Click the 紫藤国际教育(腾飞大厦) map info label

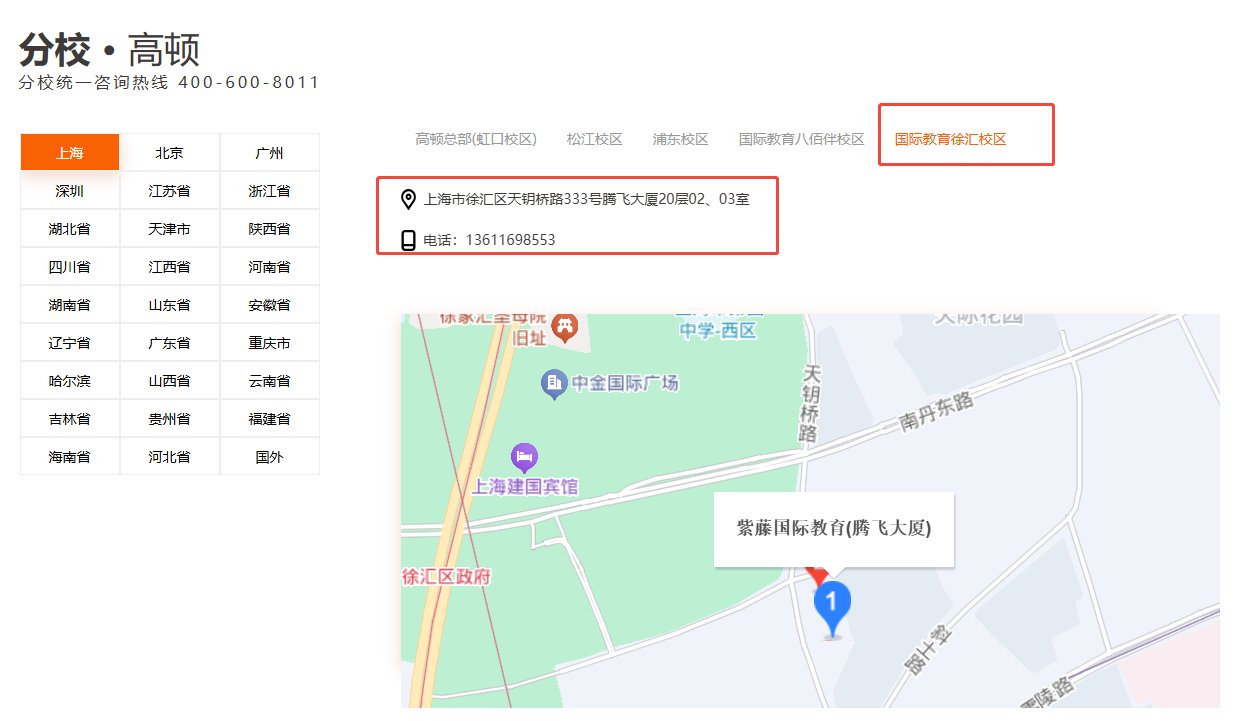[x=834, y=529]
